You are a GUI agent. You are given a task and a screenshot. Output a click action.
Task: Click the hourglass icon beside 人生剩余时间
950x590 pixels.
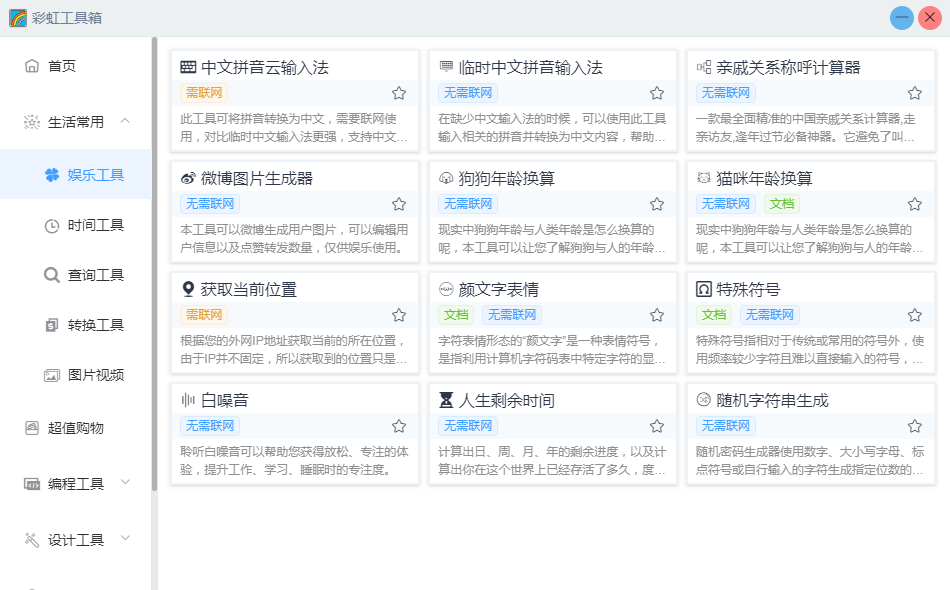tap(446, 400)
